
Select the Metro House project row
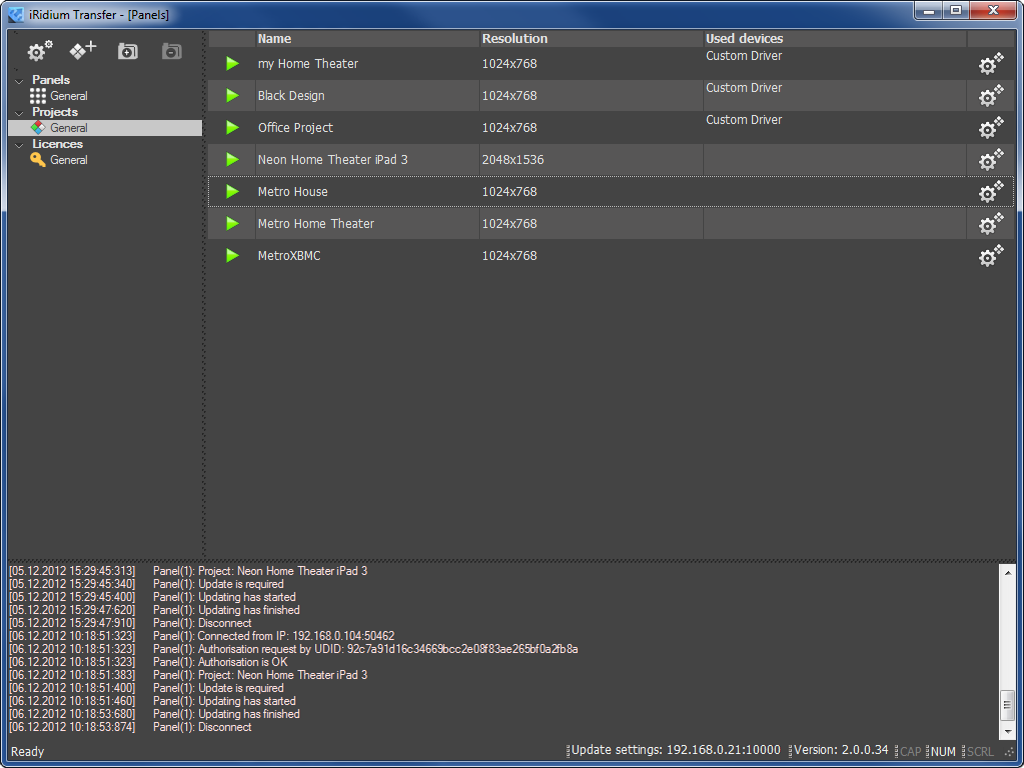292,192
